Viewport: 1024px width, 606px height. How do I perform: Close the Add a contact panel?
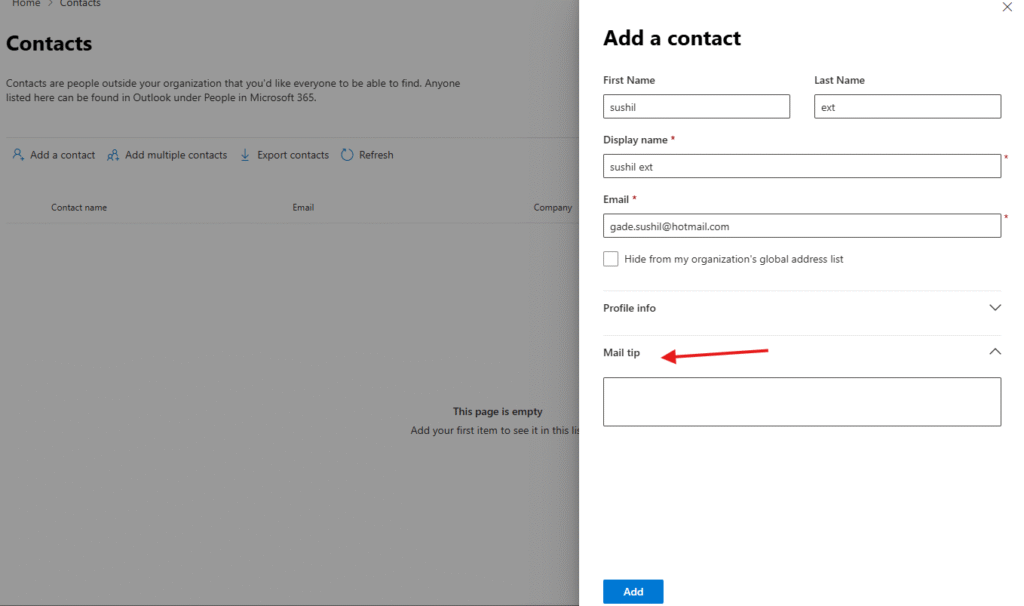pyautogui.click(x=1006, y=7)
